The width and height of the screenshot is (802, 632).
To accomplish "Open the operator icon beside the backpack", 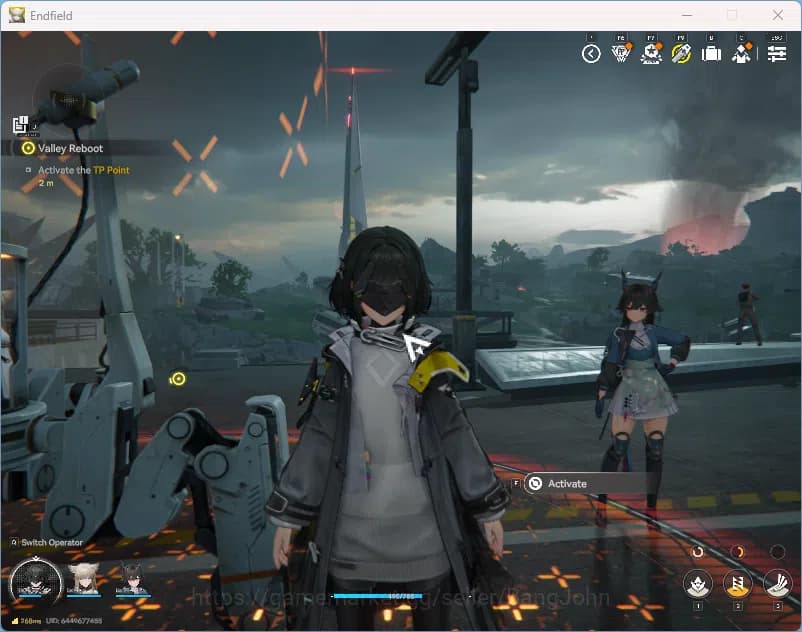I will (742, 54).
